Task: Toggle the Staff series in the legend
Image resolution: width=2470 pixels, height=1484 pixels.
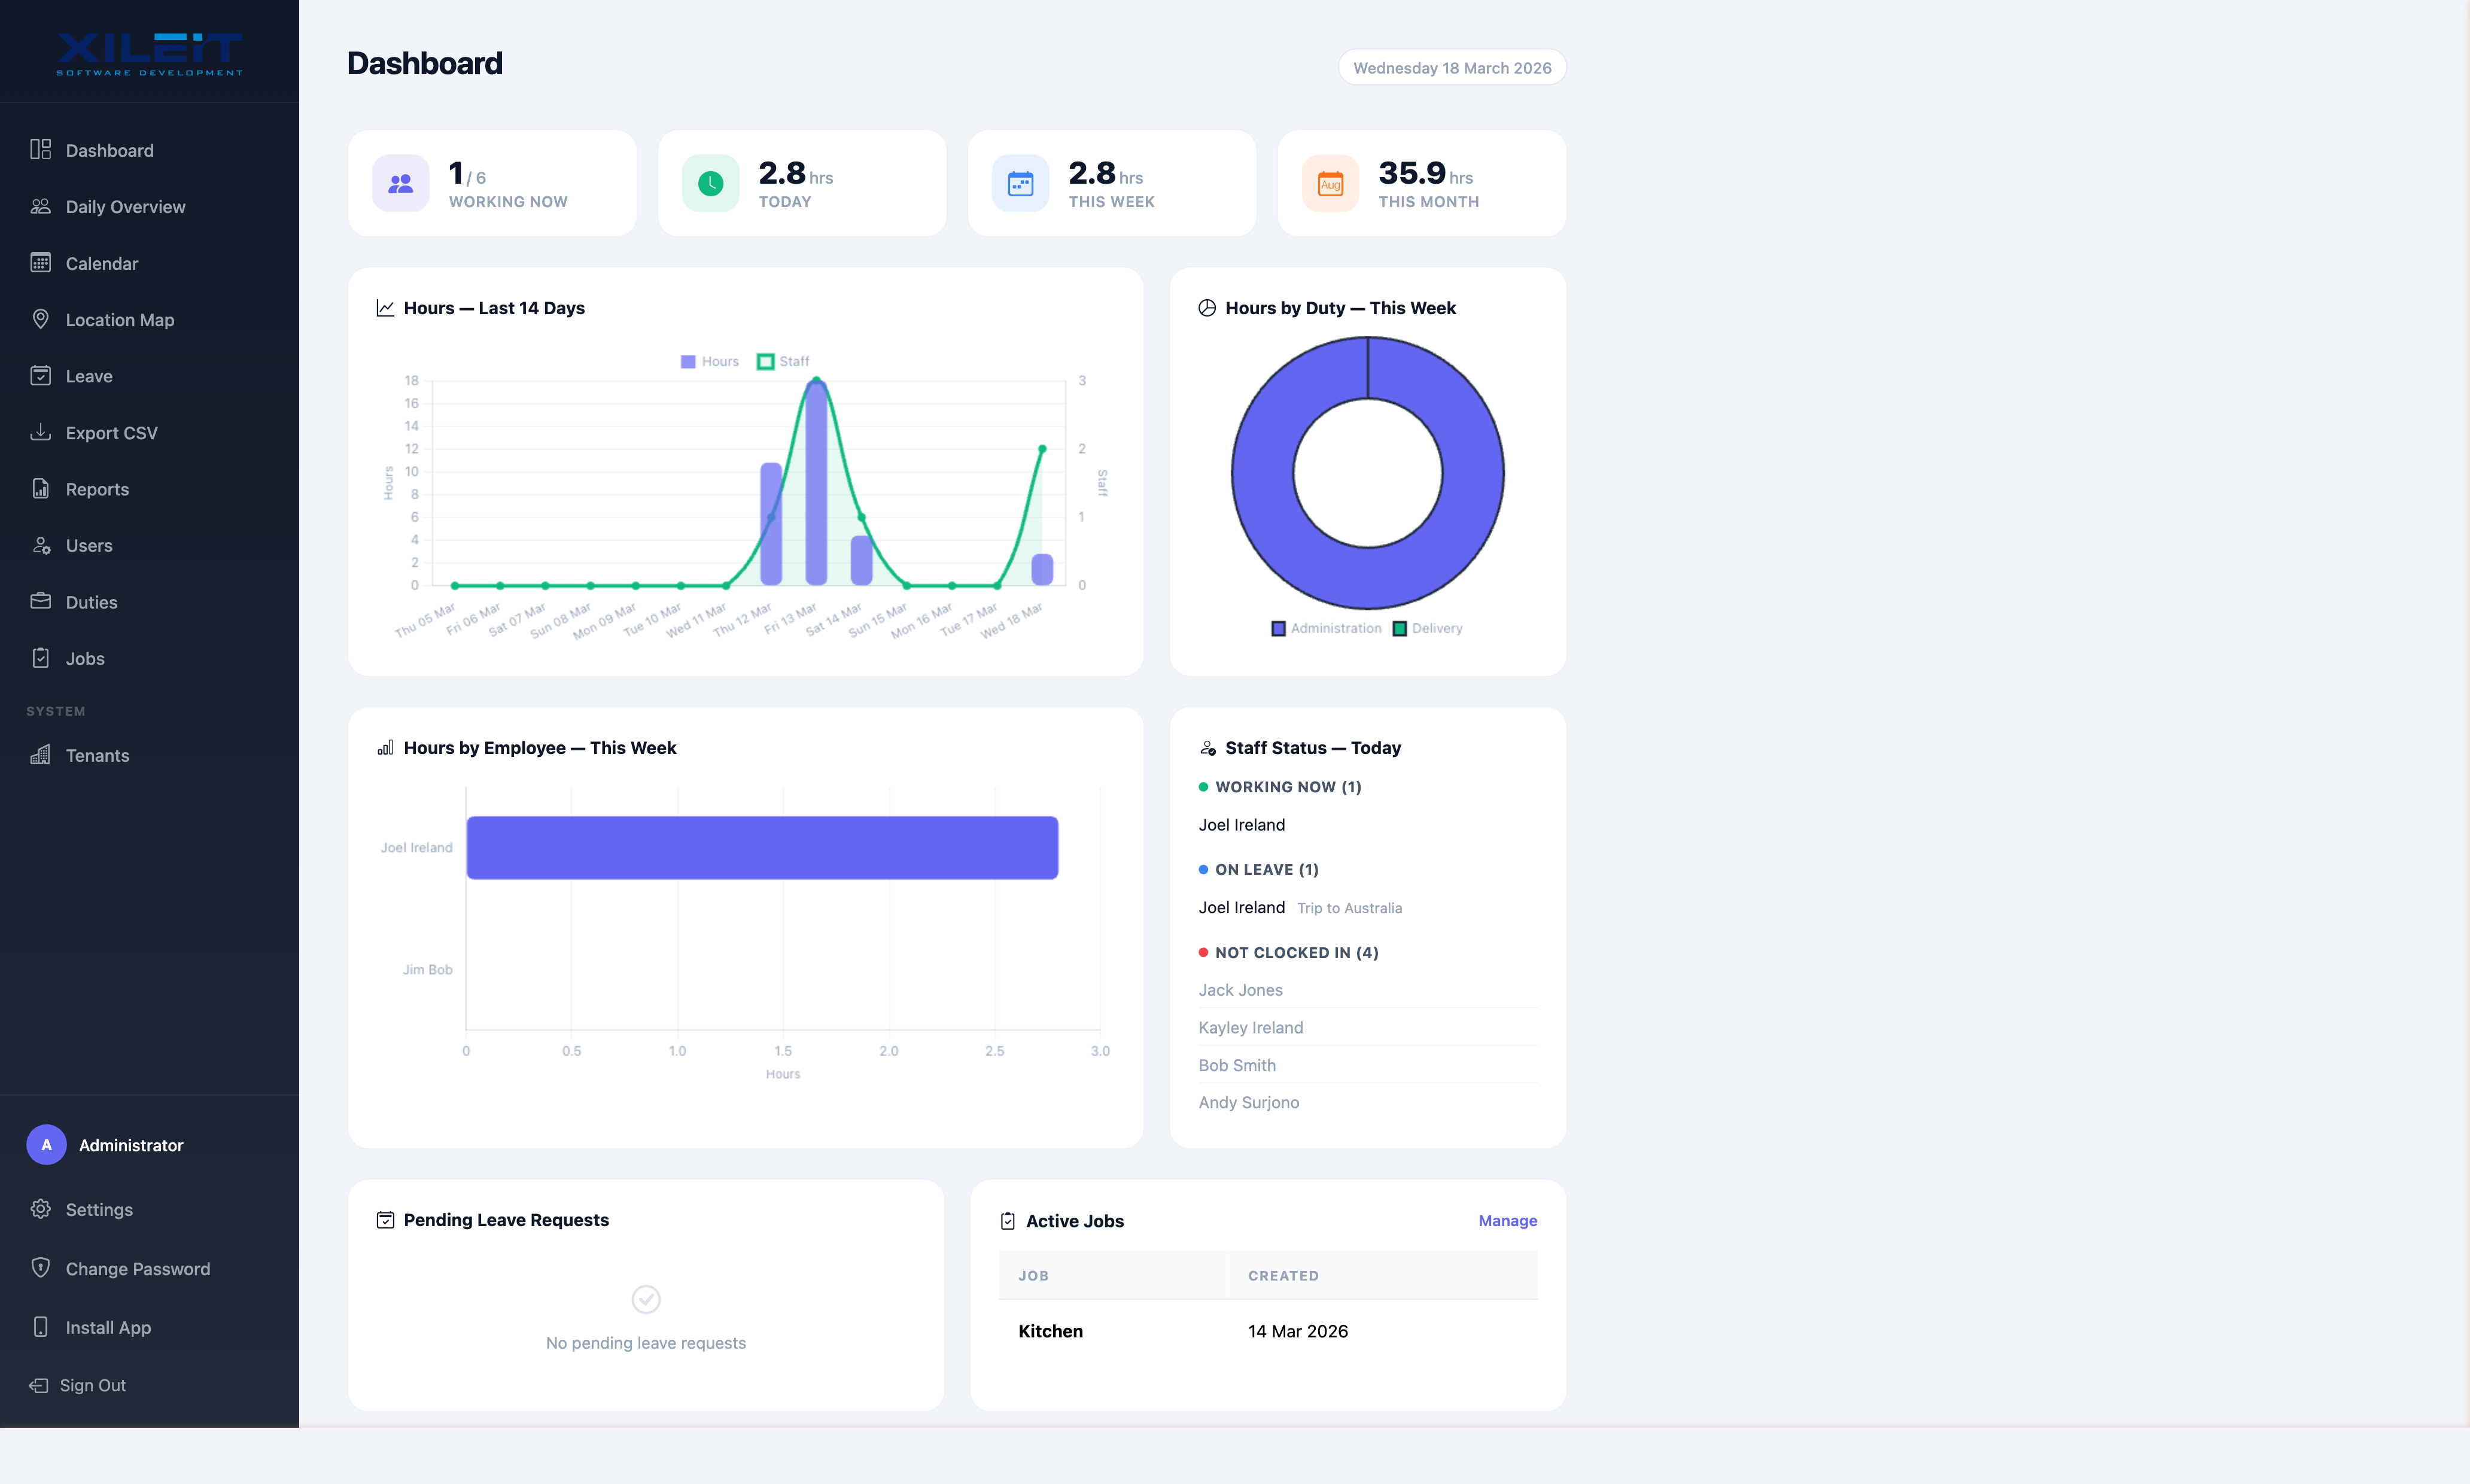Action: 783,360
